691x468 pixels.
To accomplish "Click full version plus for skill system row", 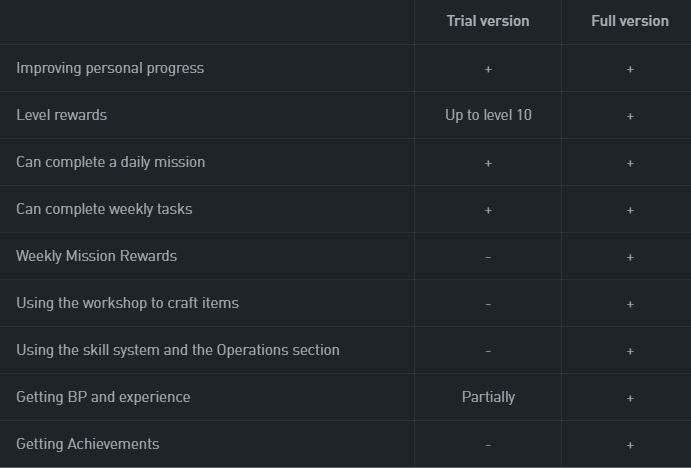I will click(x=630, y=351).
